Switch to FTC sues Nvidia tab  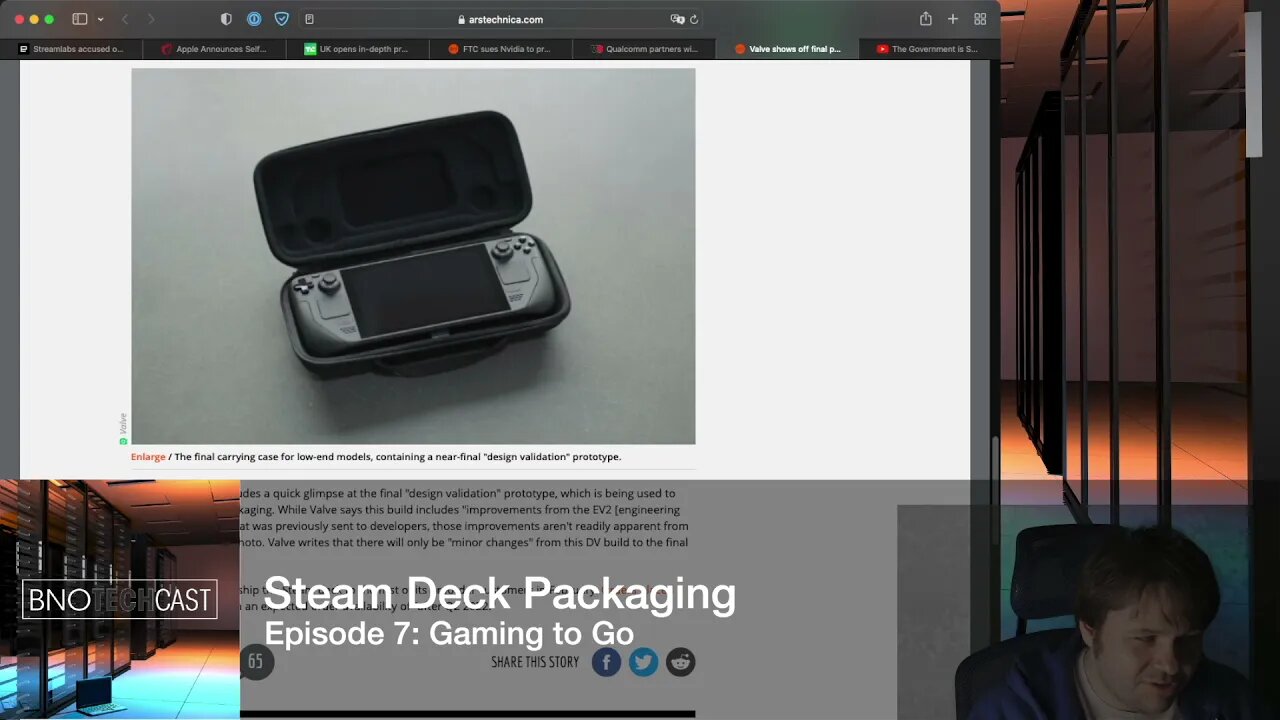click(x=501, y=48)
